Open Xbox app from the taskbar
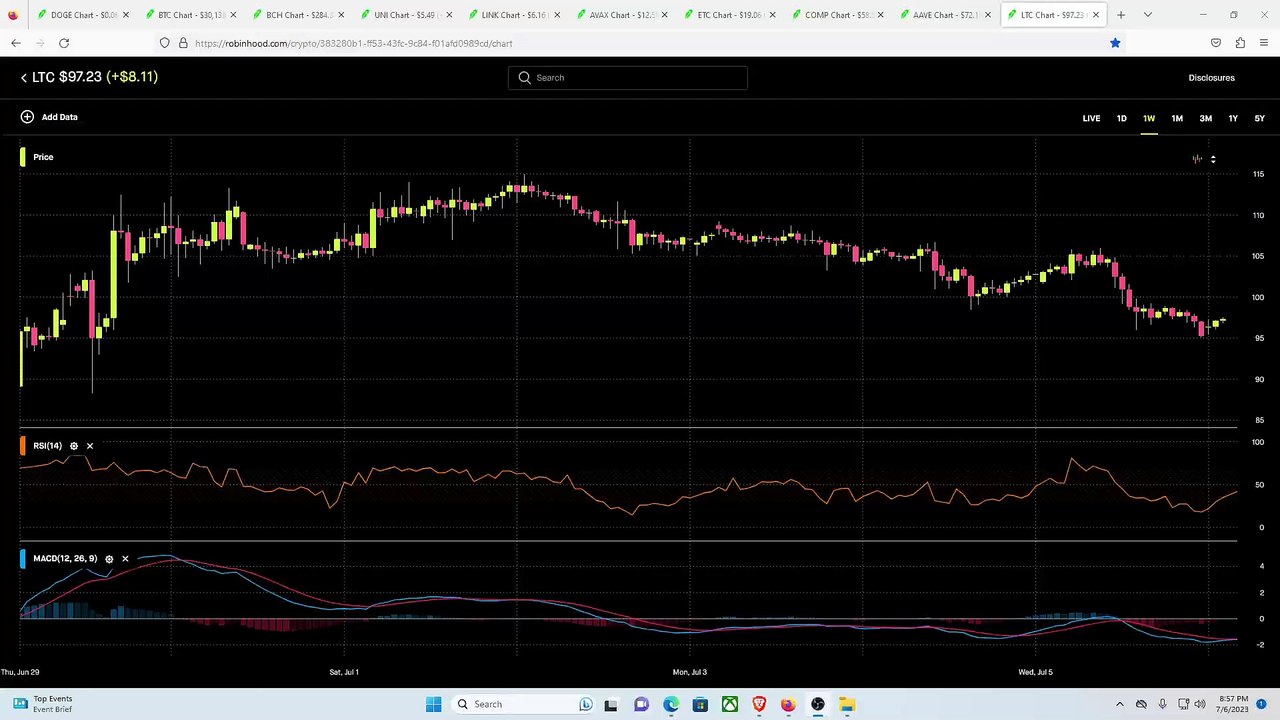Viewport: 1280px width, 720px height. click(x=730, y=704)
